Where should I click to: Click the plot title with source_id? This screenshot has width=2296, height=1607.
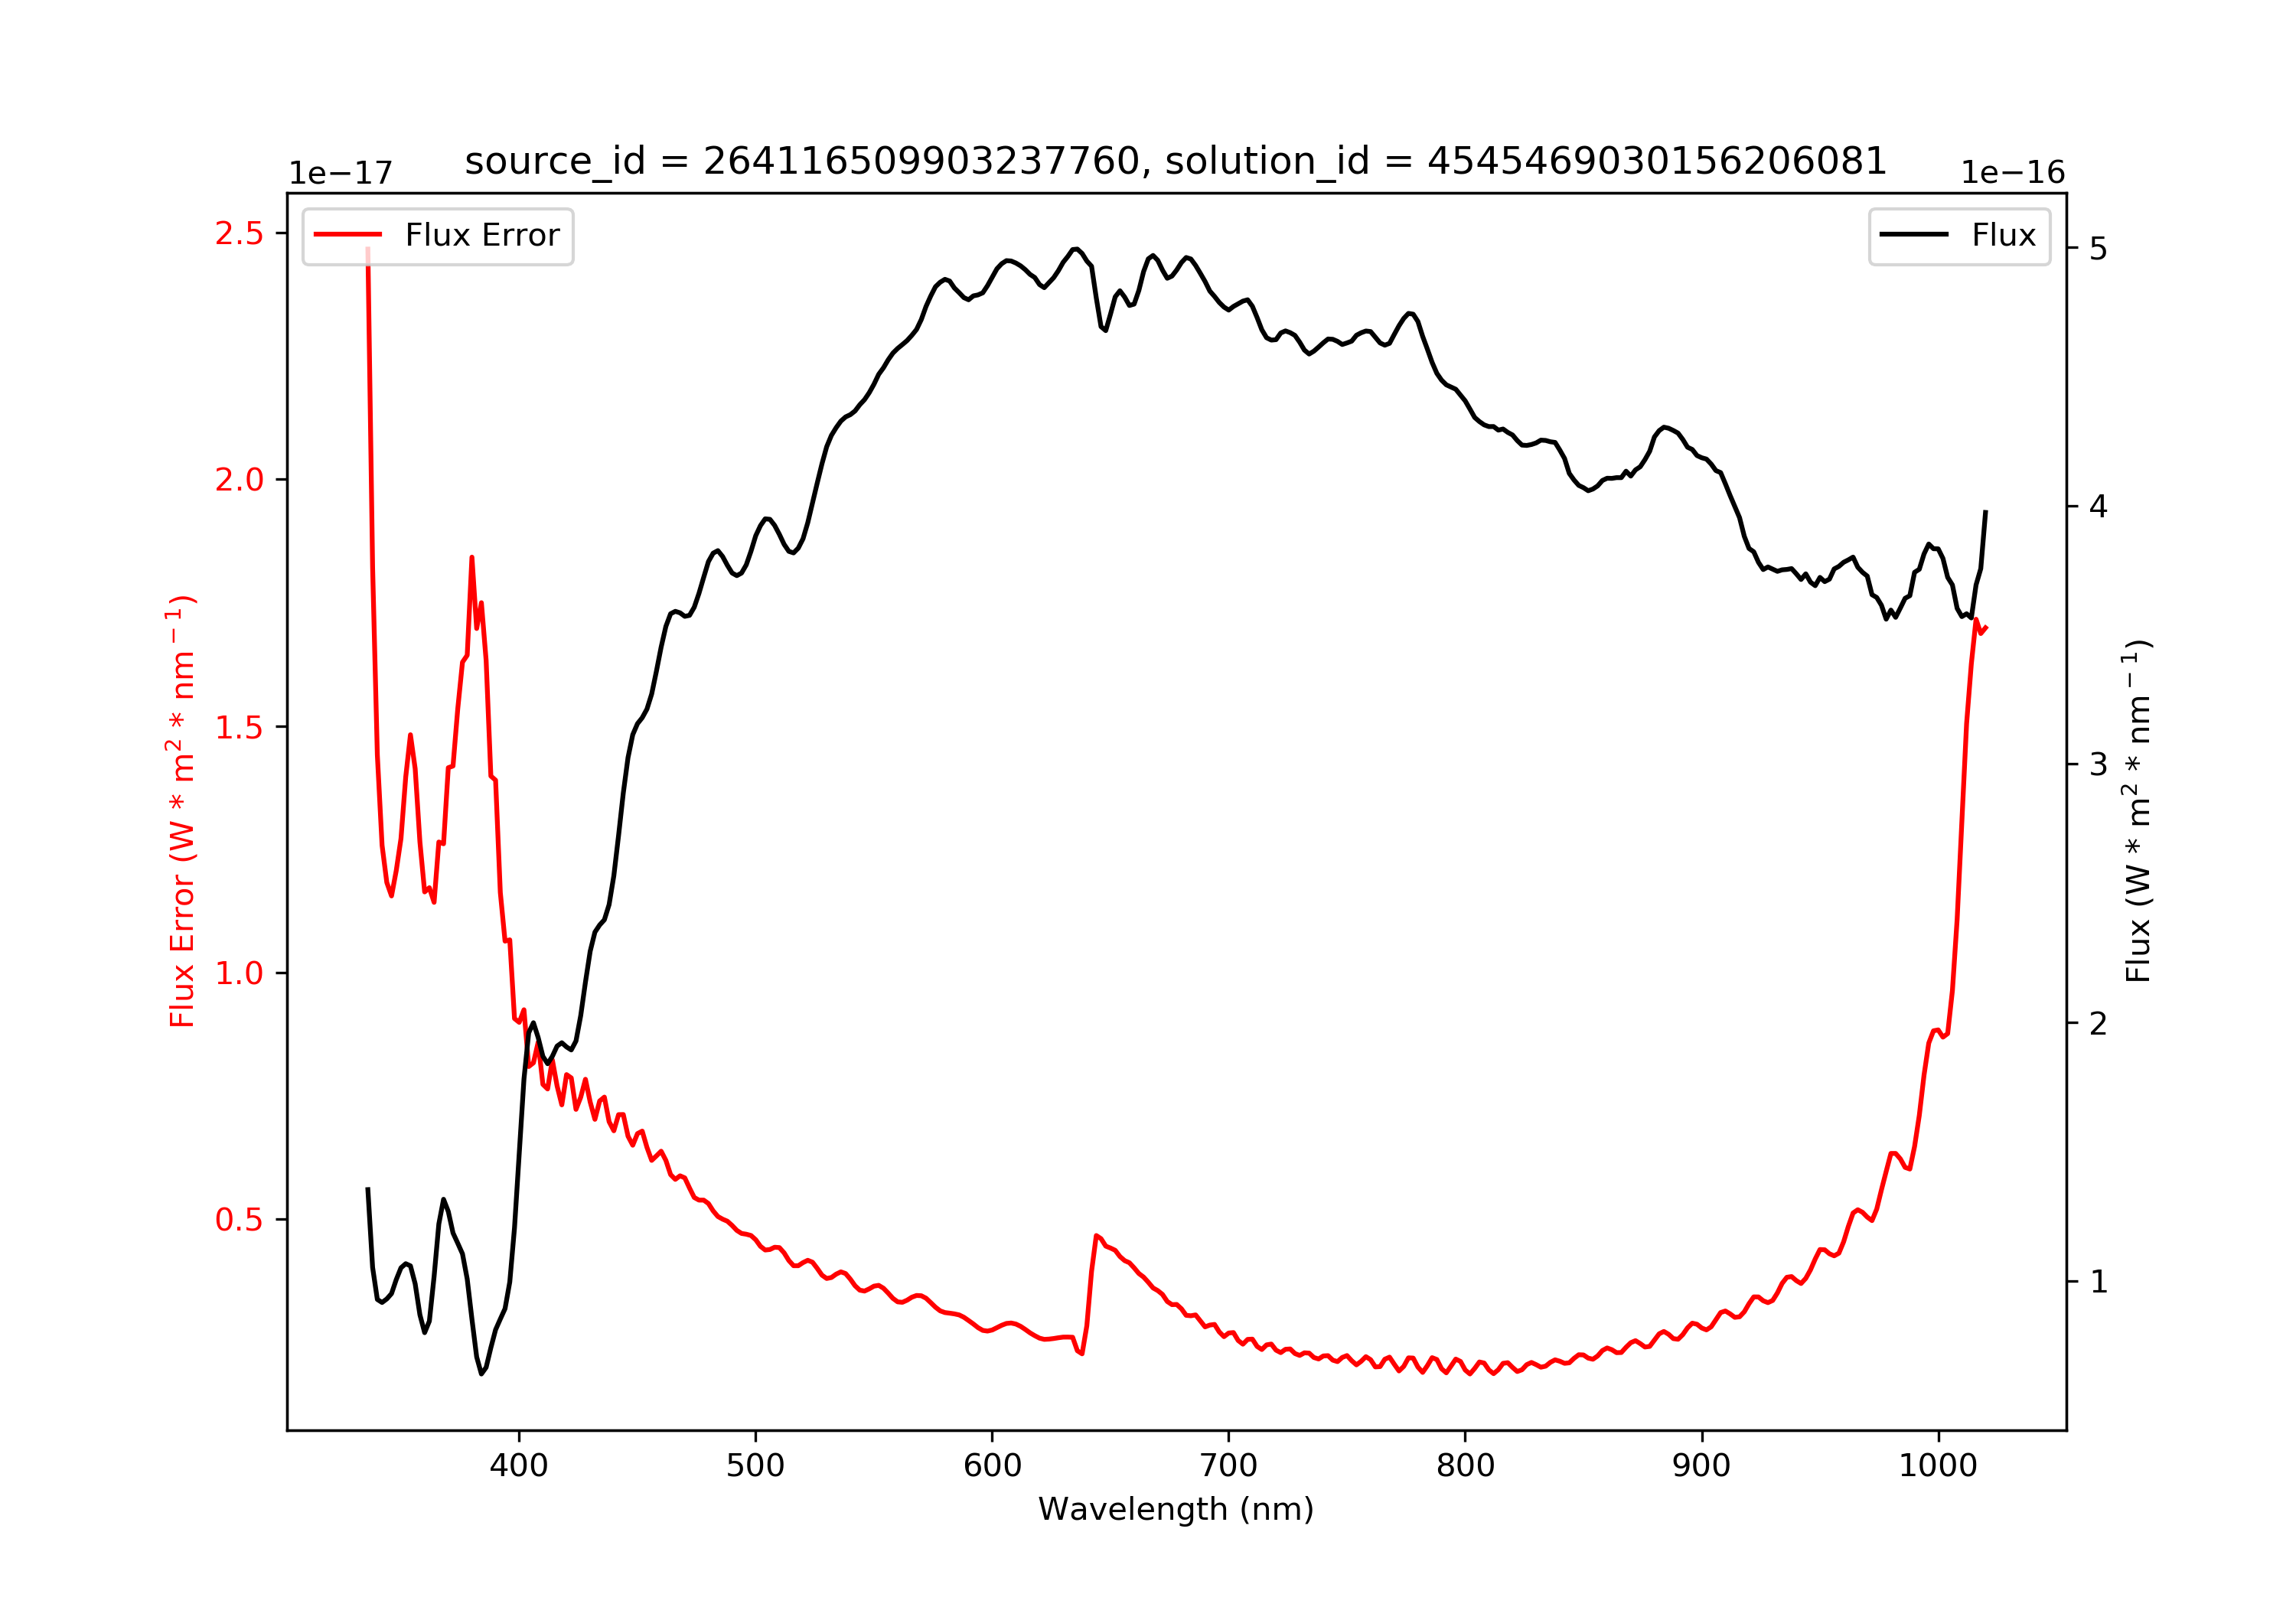click(x=1176, y=161)
